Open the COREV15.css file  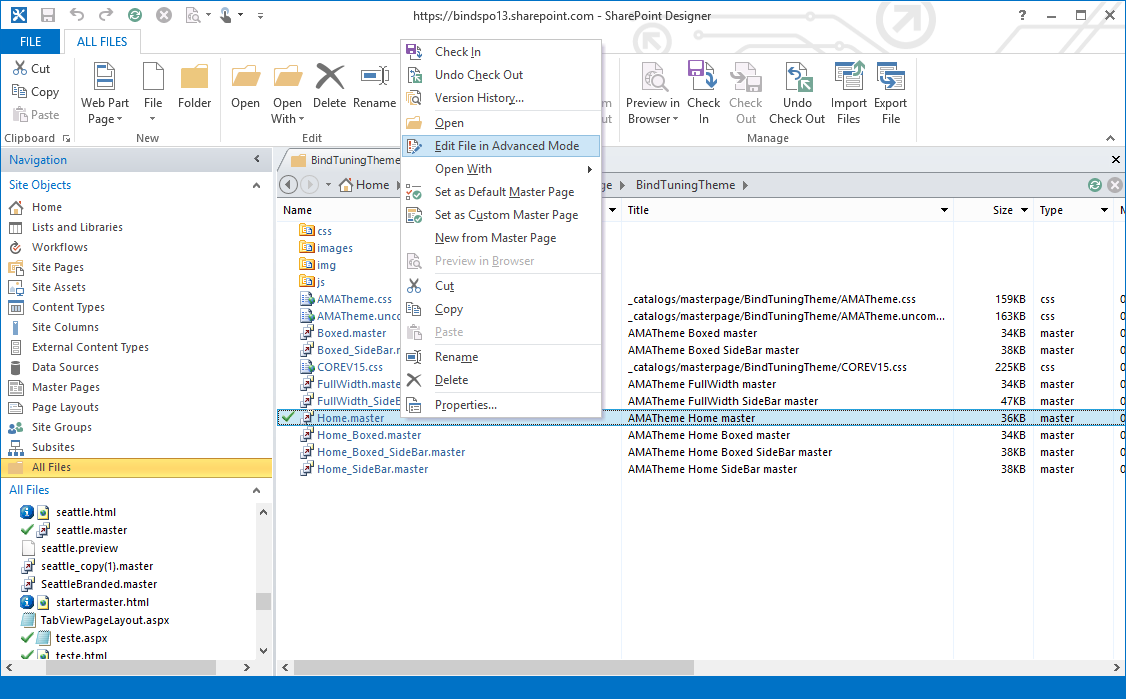(350, 367)
